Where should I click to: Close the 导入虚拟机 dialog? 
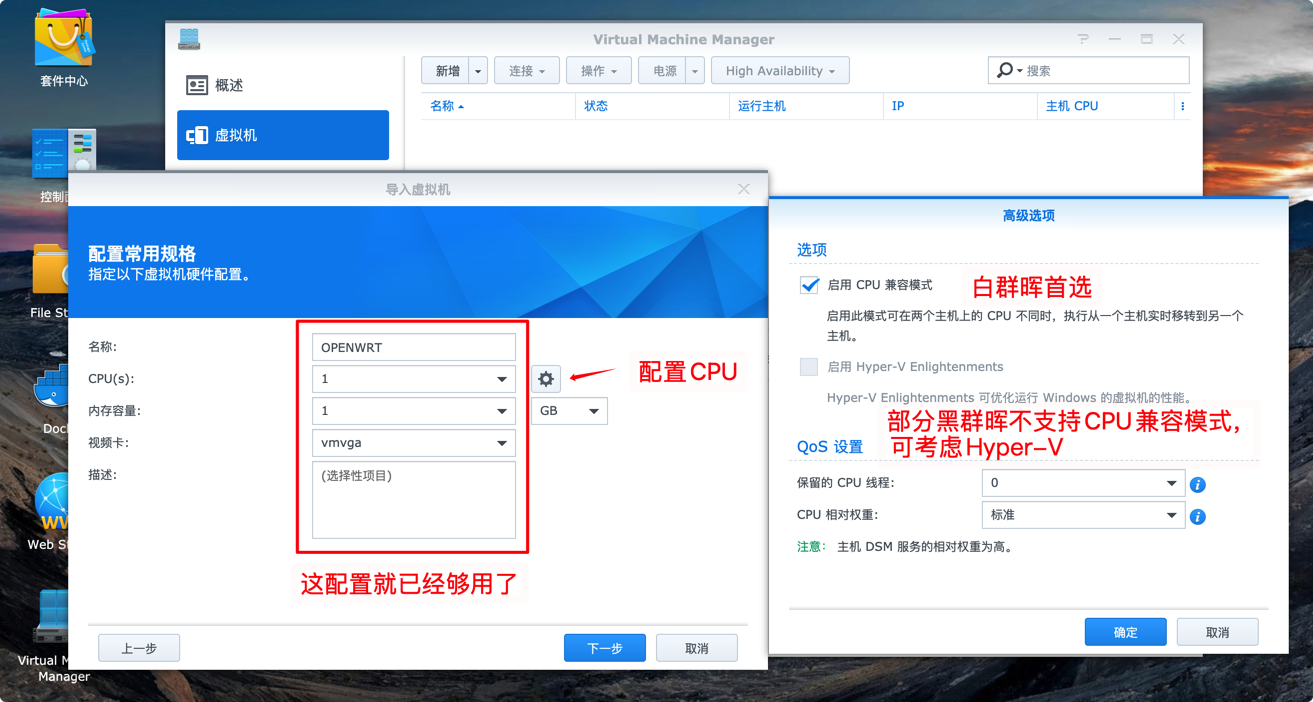pyautogui.click(x=744, y=189)
